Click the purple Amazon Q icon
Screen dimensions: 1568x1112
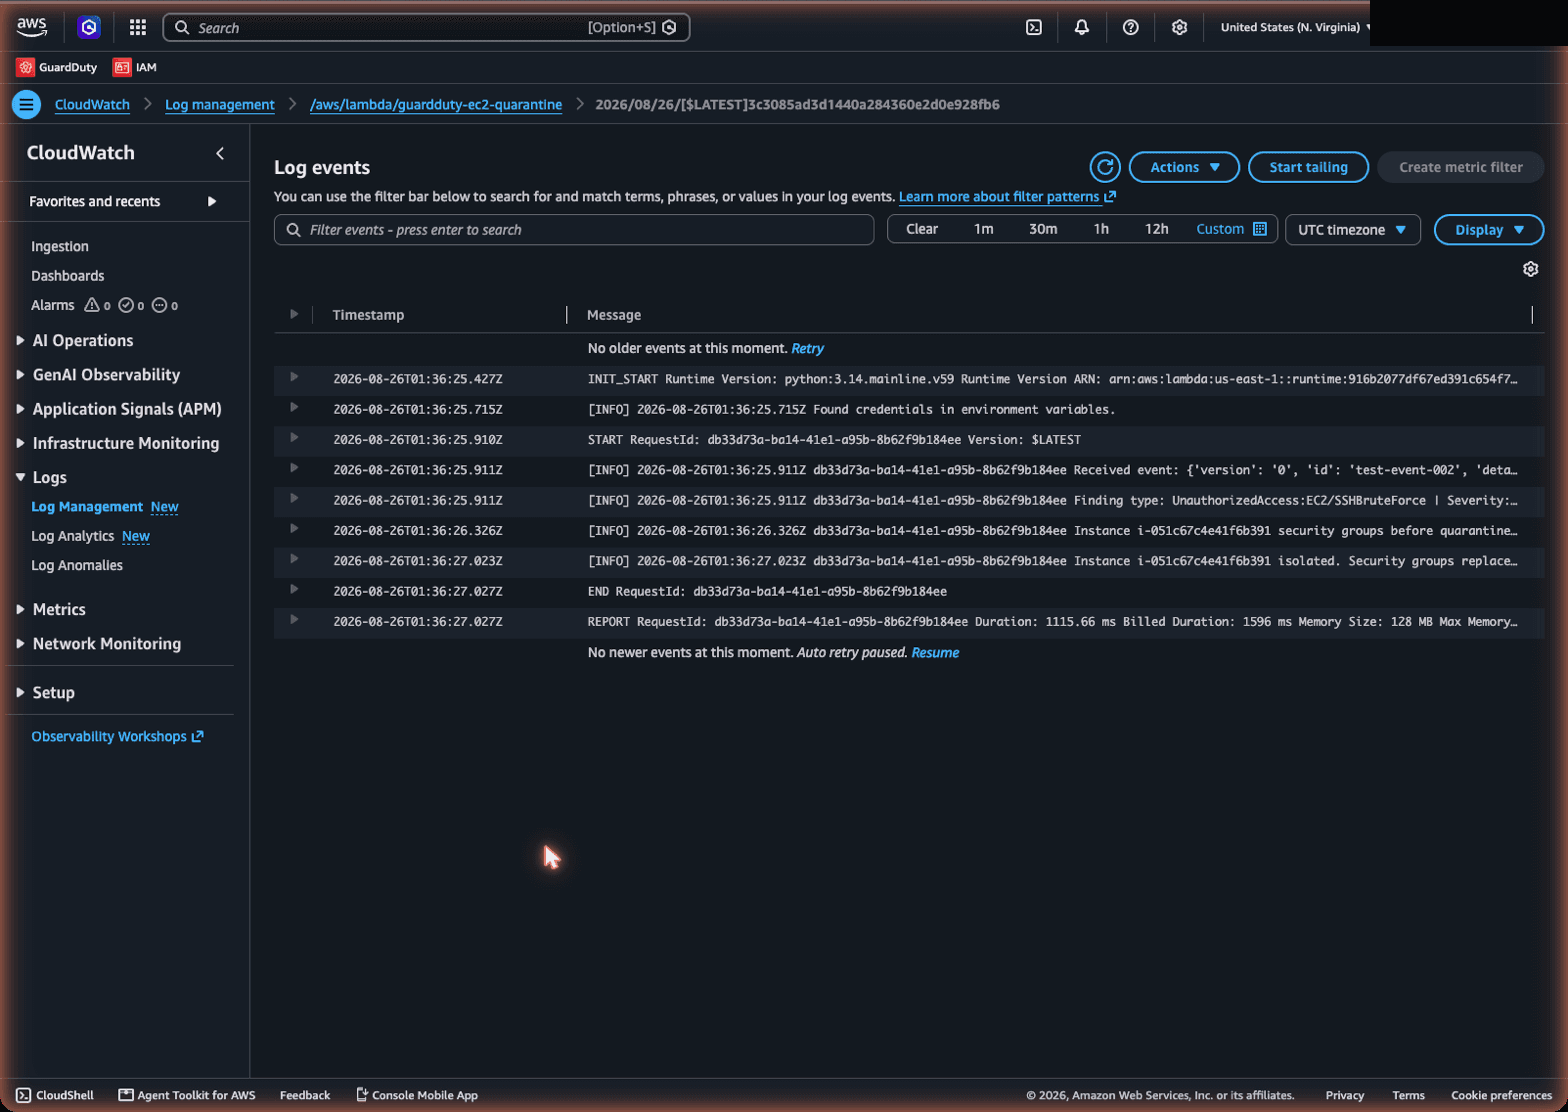89,27
